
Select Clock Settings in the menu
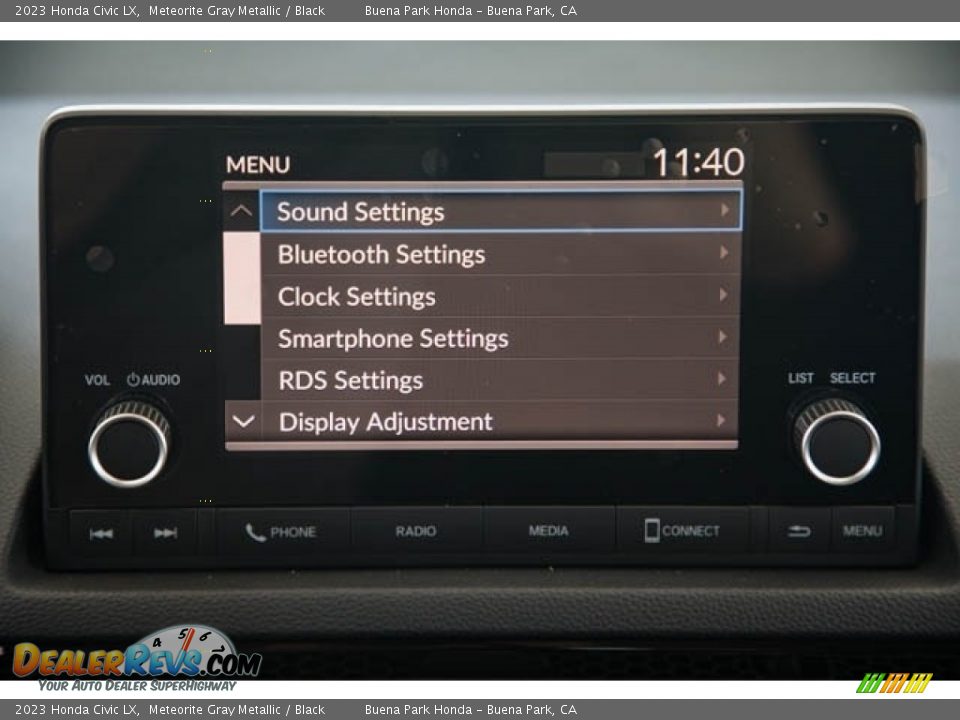(x=501, y=296)
